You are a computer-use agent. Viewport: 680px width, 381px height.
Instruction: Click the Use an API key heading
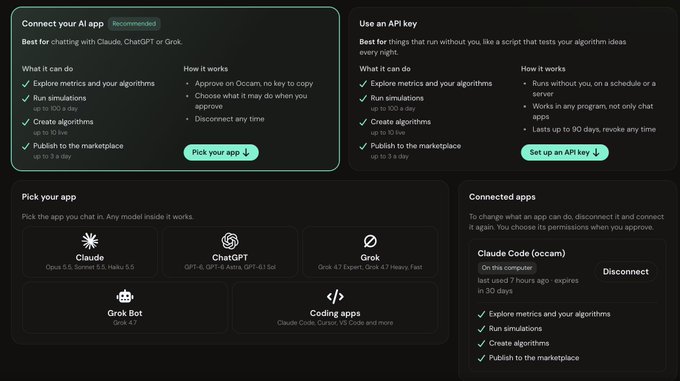pyautogui.click(x=388, y=24)
